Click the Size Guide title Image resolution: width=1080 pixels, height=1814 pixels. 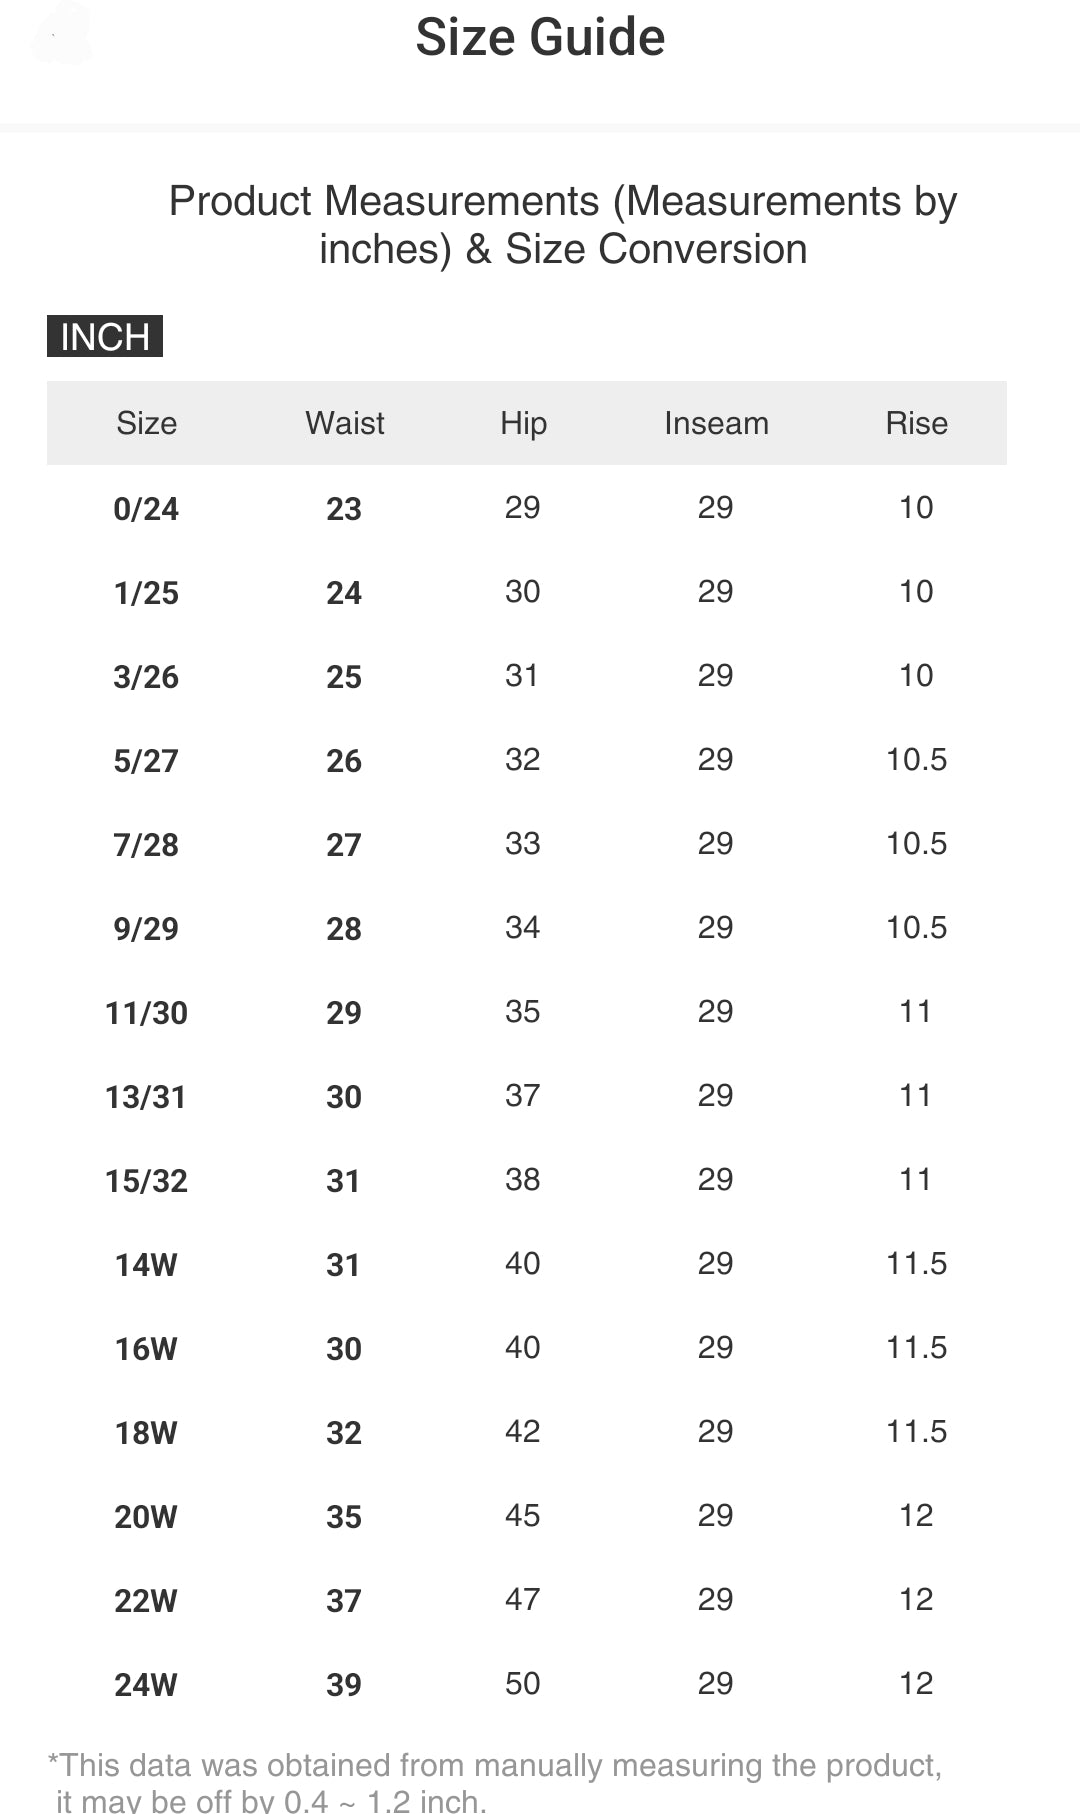540,38
